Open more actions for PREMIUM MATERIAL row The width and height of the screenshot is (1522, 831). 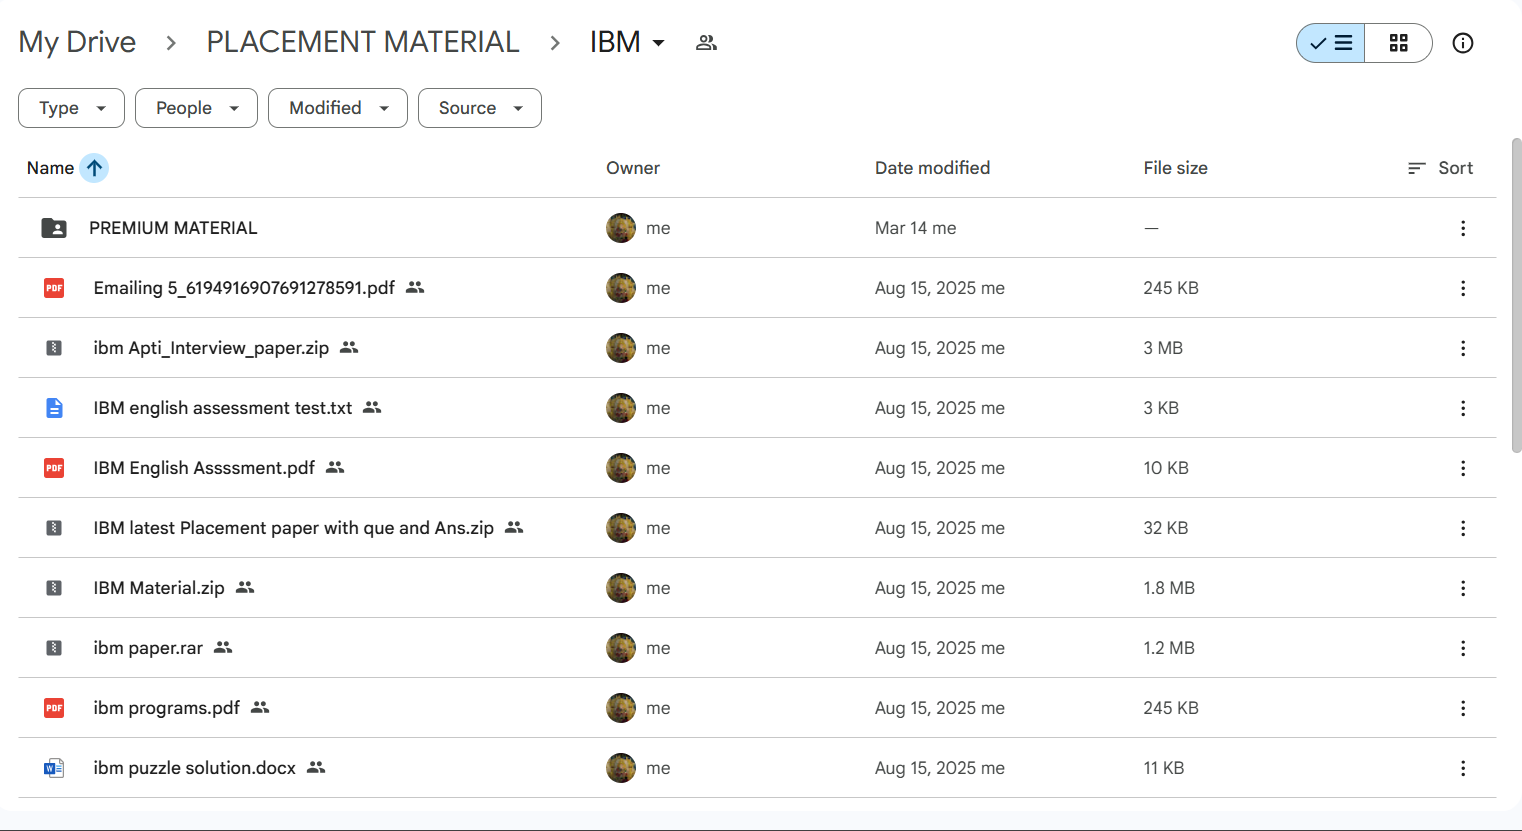point(1463,228)
